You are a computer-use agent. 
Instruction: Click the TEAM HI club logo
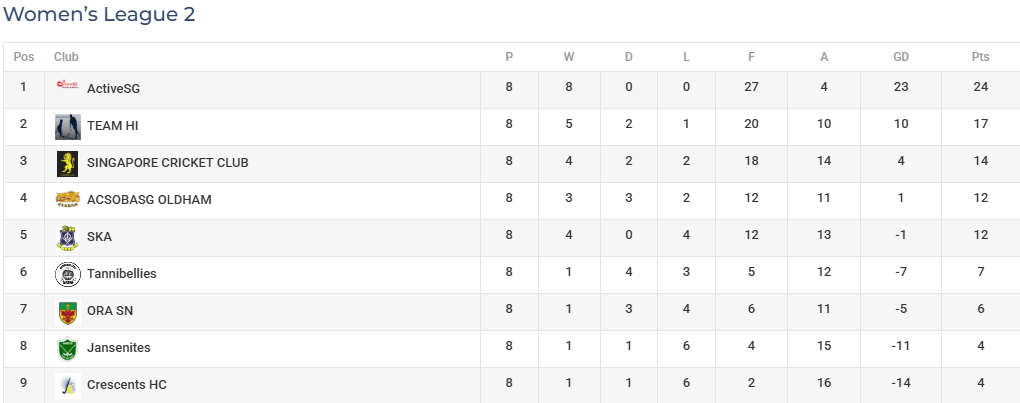coord(68,127)
